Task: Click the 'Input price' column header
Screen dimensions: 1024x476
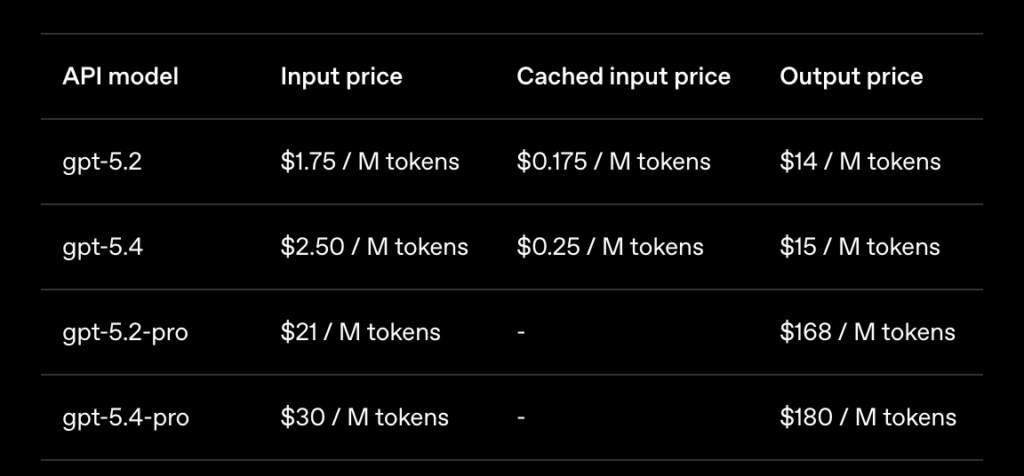Action: (341, 77)
